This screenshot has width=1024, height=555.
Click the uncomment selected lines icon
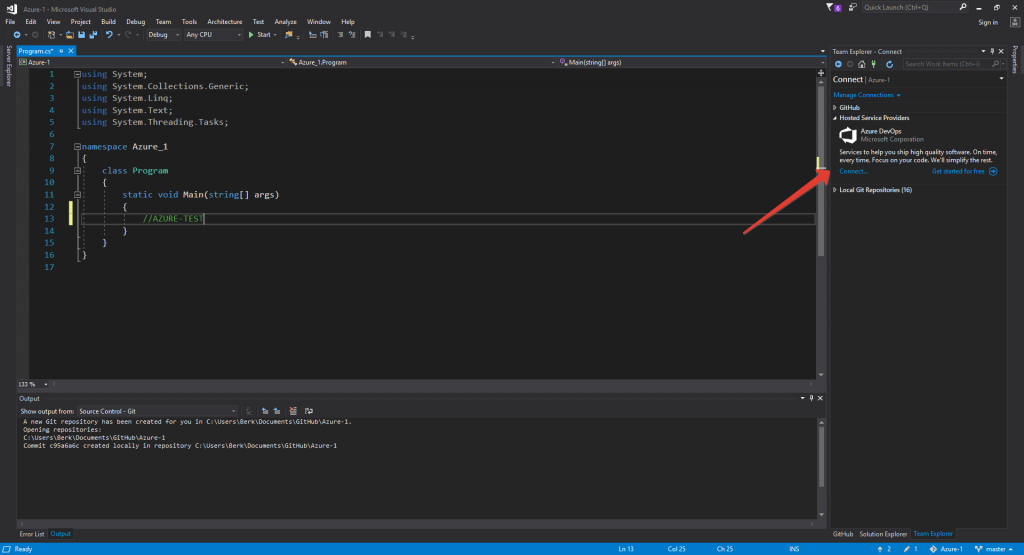[352, 35]
